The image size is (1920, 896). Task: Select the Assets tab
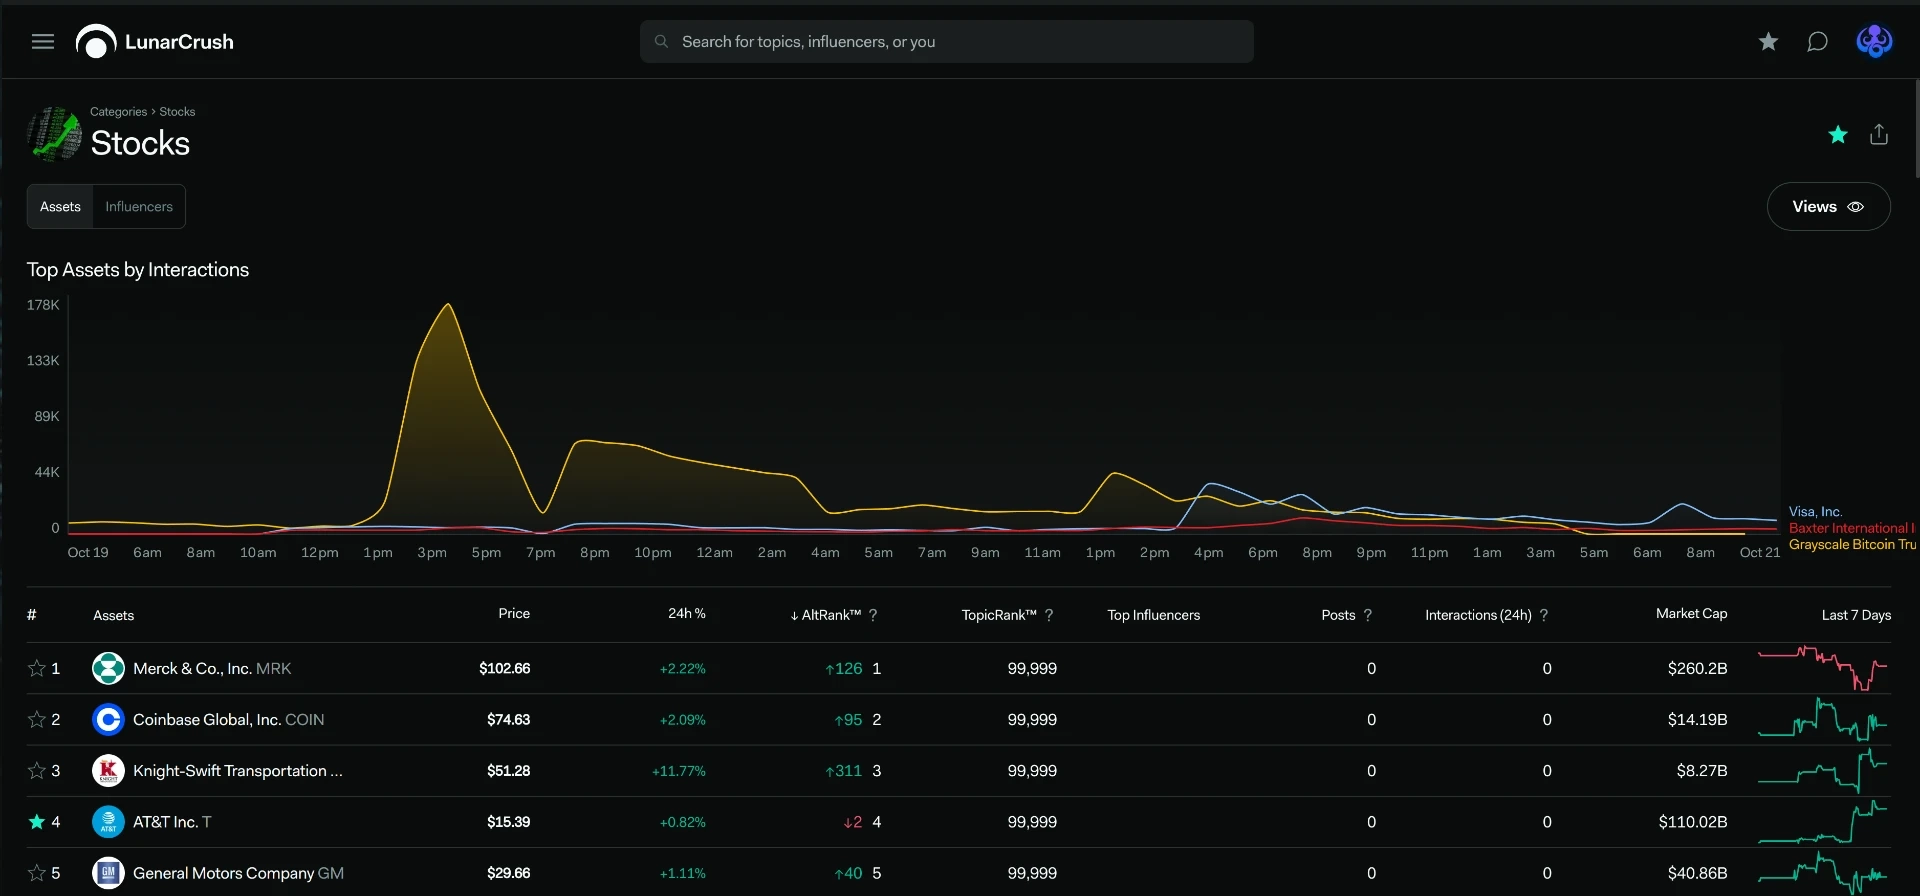pos(60,207)
